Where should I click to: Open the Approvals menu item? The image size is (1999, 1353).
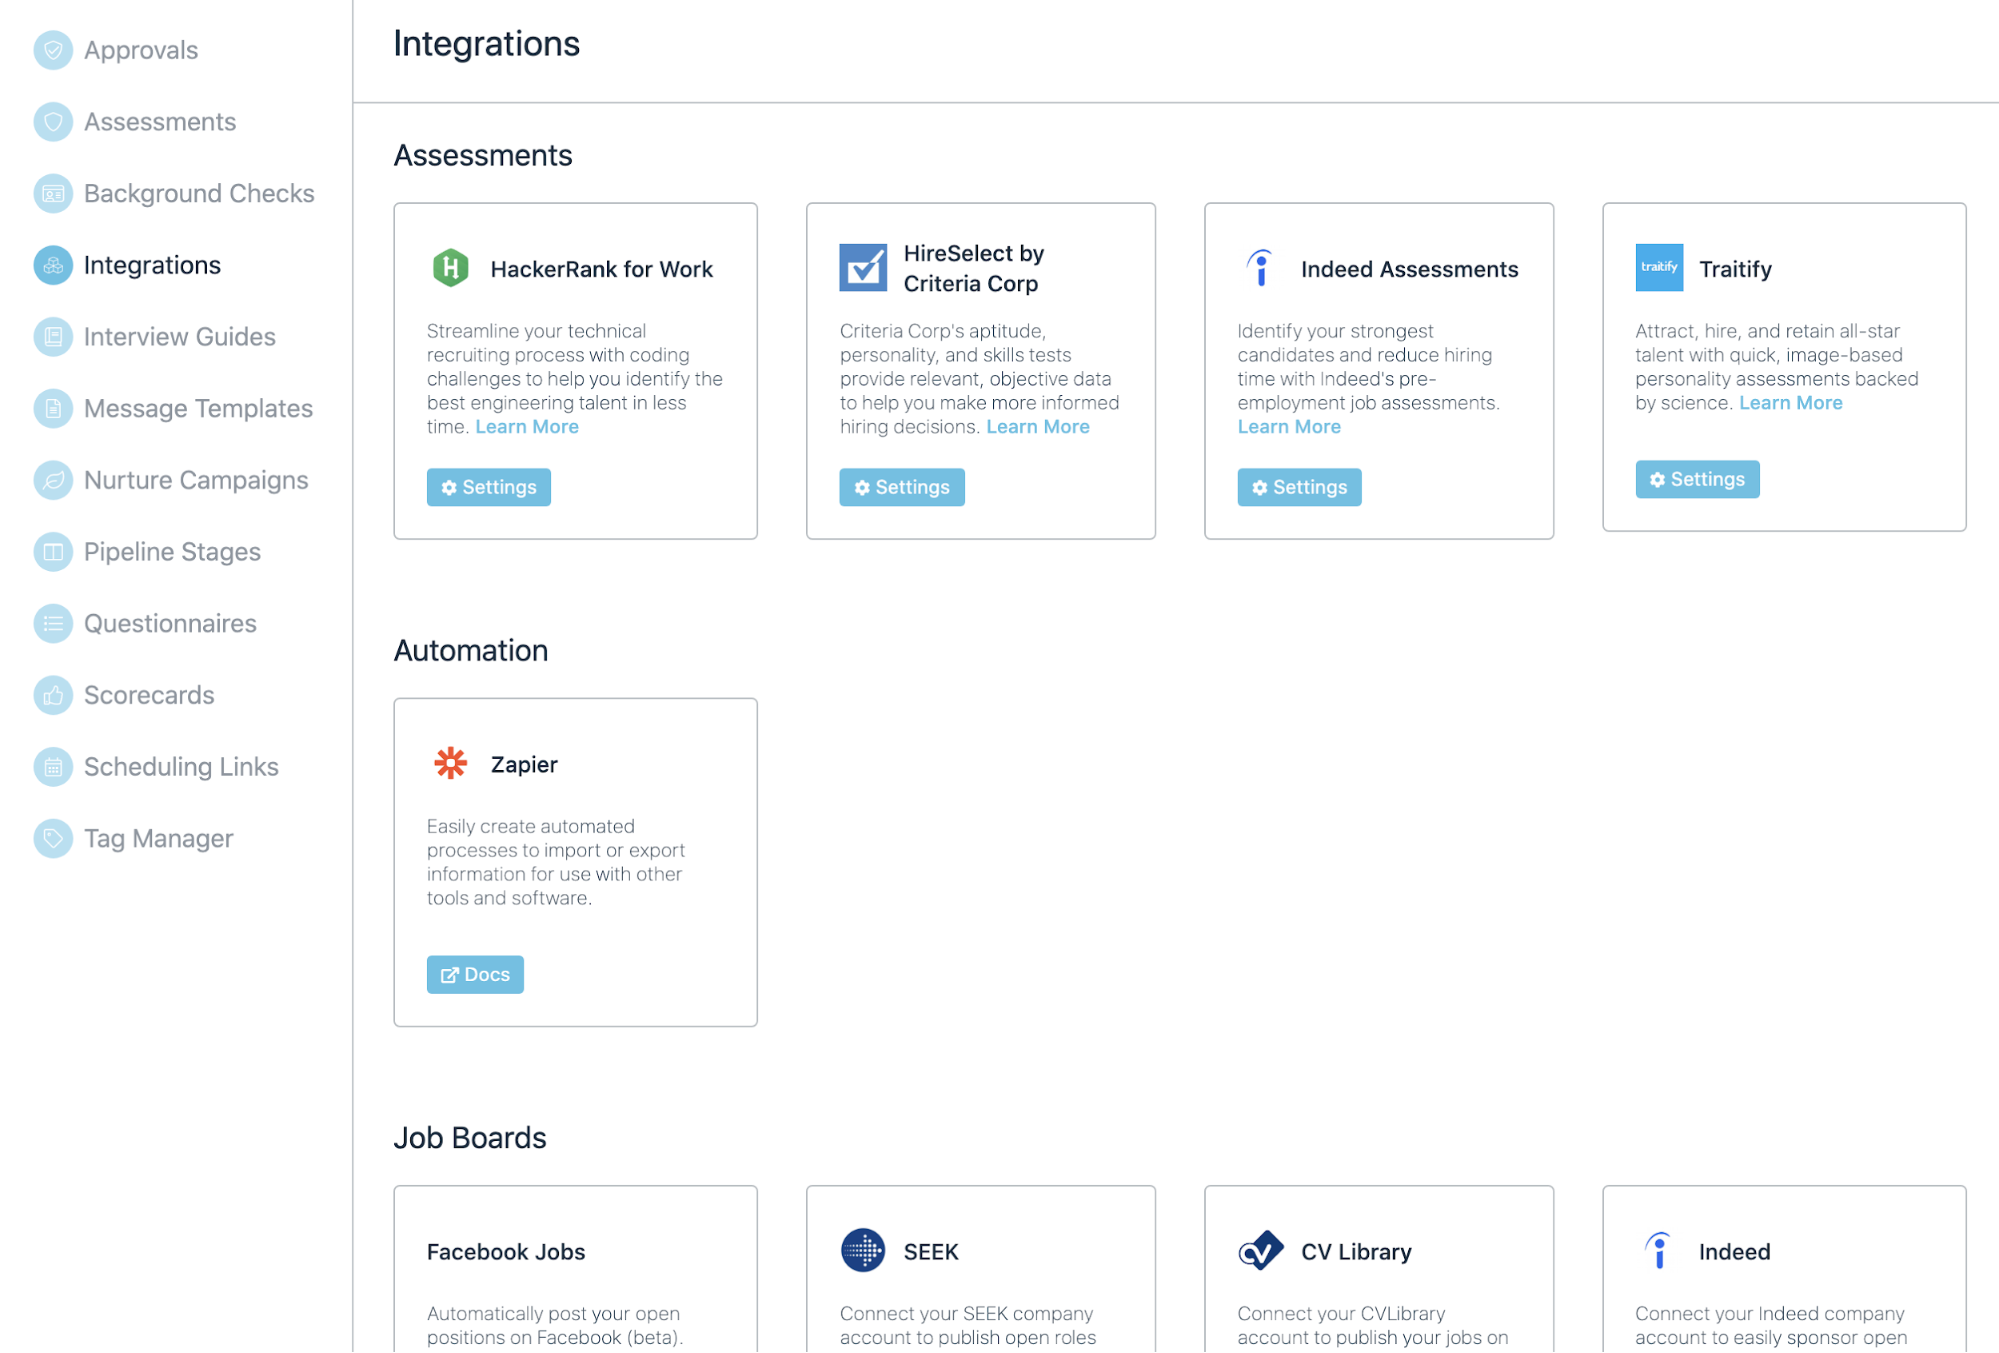141,50
